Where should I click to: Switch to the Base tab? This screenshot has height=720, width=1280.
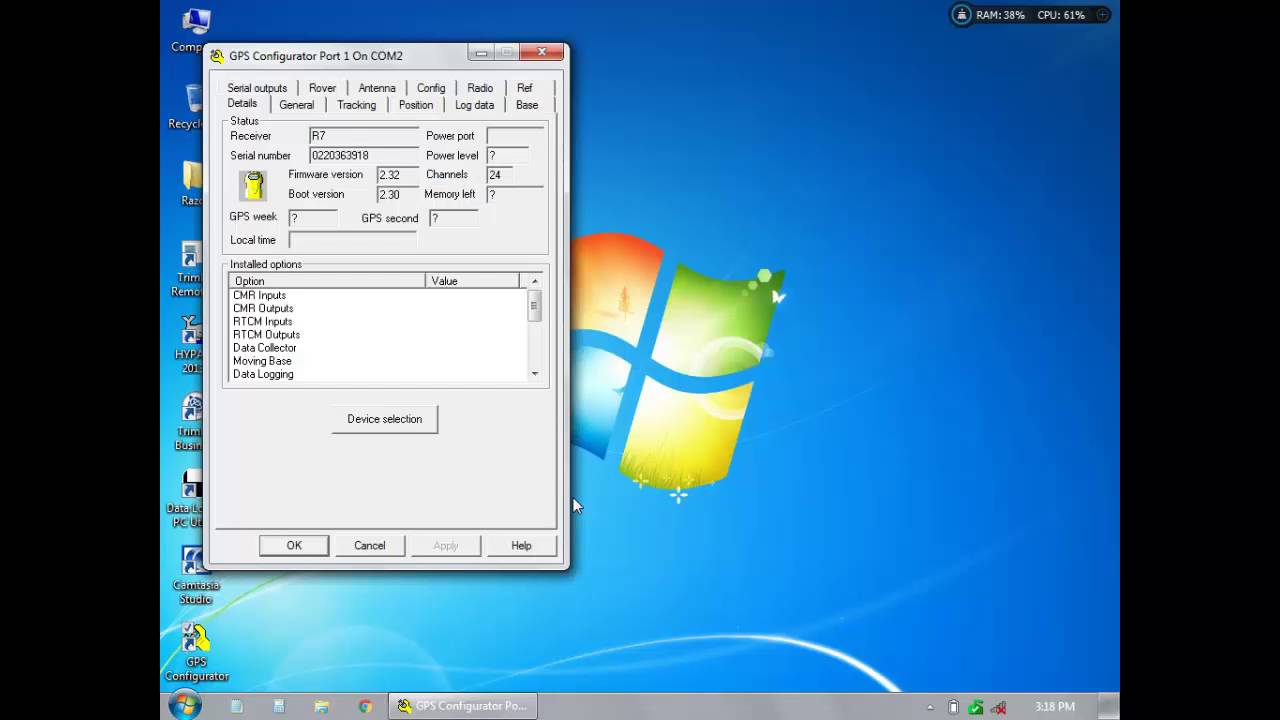point(527,105)
